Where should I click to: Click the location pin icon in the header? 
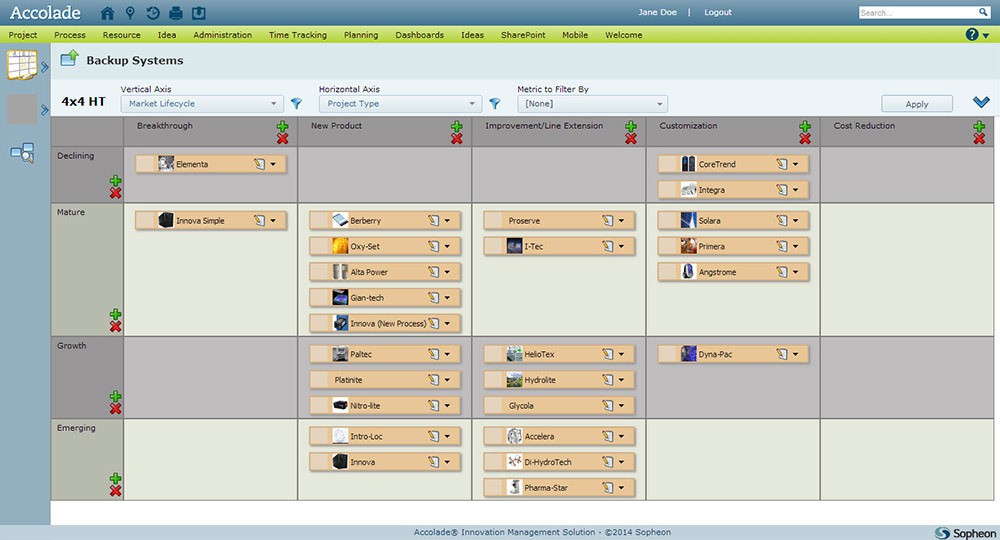tap(130, 13)
